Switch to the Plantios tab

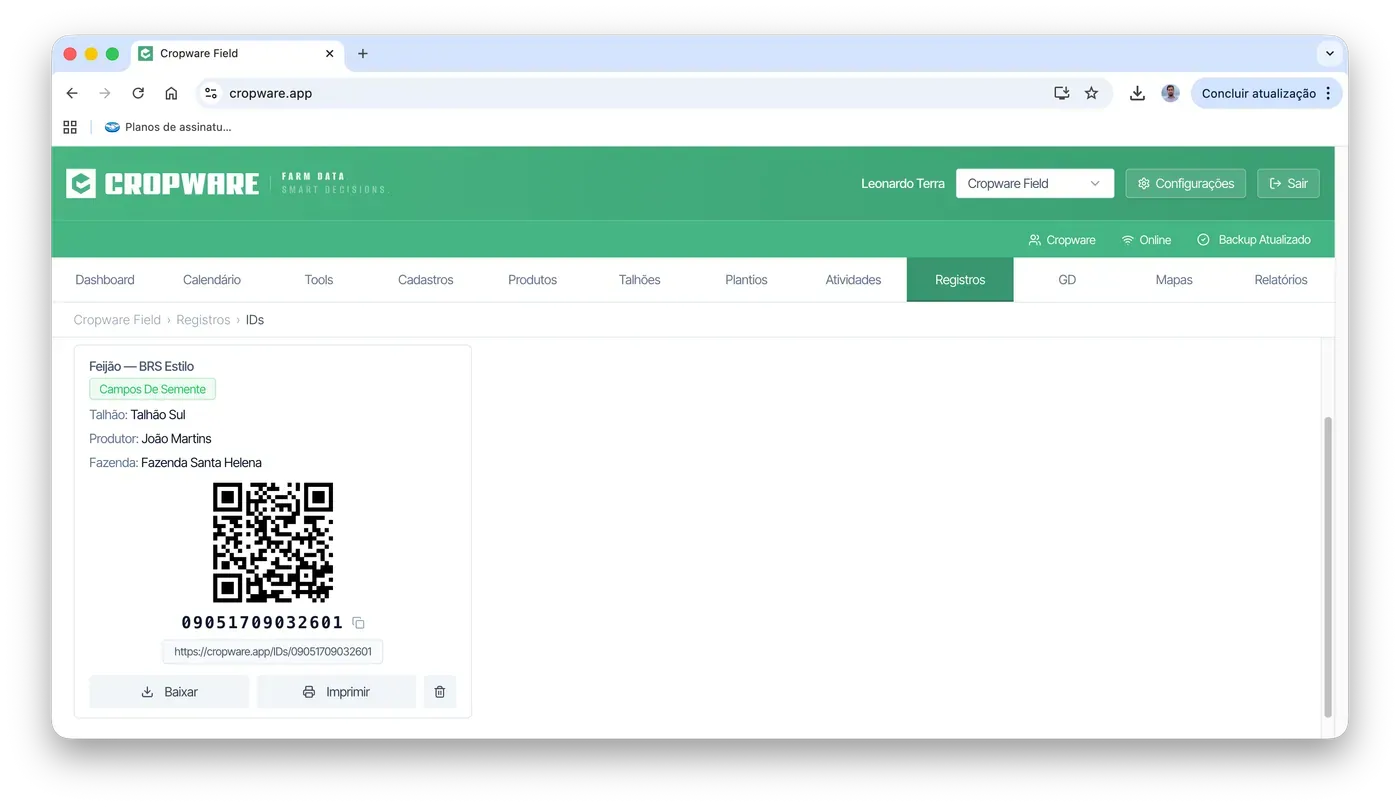coord(747,280)
